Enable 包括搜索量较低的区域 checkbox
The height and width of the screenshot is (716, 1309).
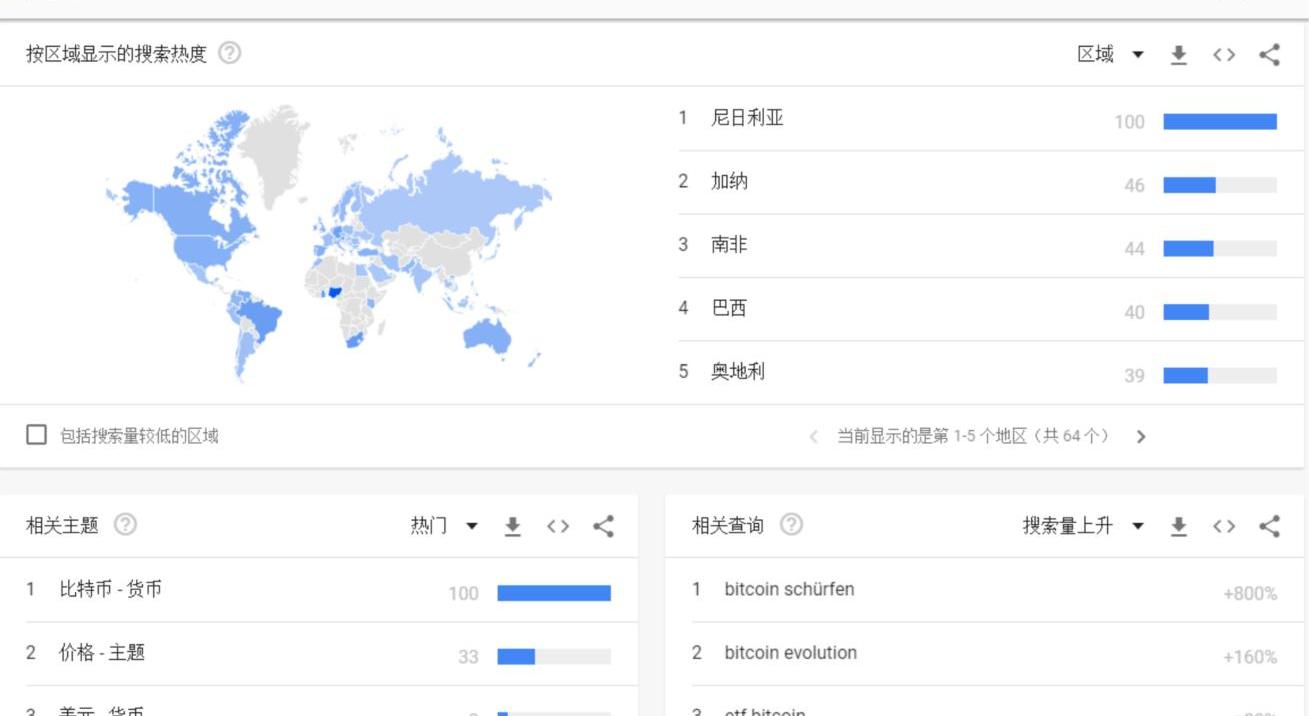click(36, 435)
